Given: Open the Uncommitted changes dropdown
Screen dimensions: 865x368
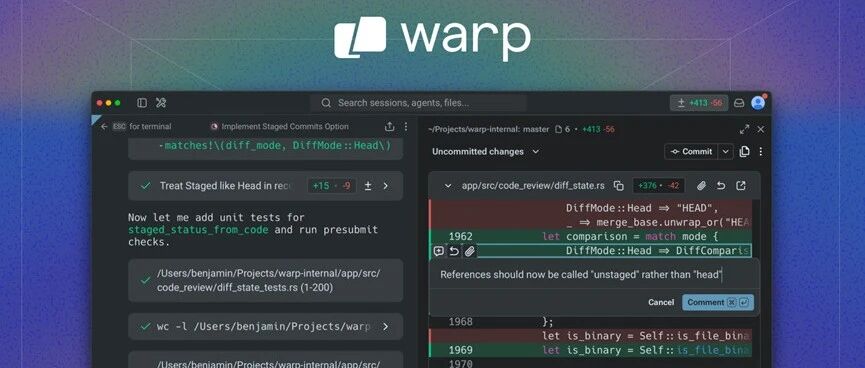Looking at the screenshot, I should (x=485, y=151).
